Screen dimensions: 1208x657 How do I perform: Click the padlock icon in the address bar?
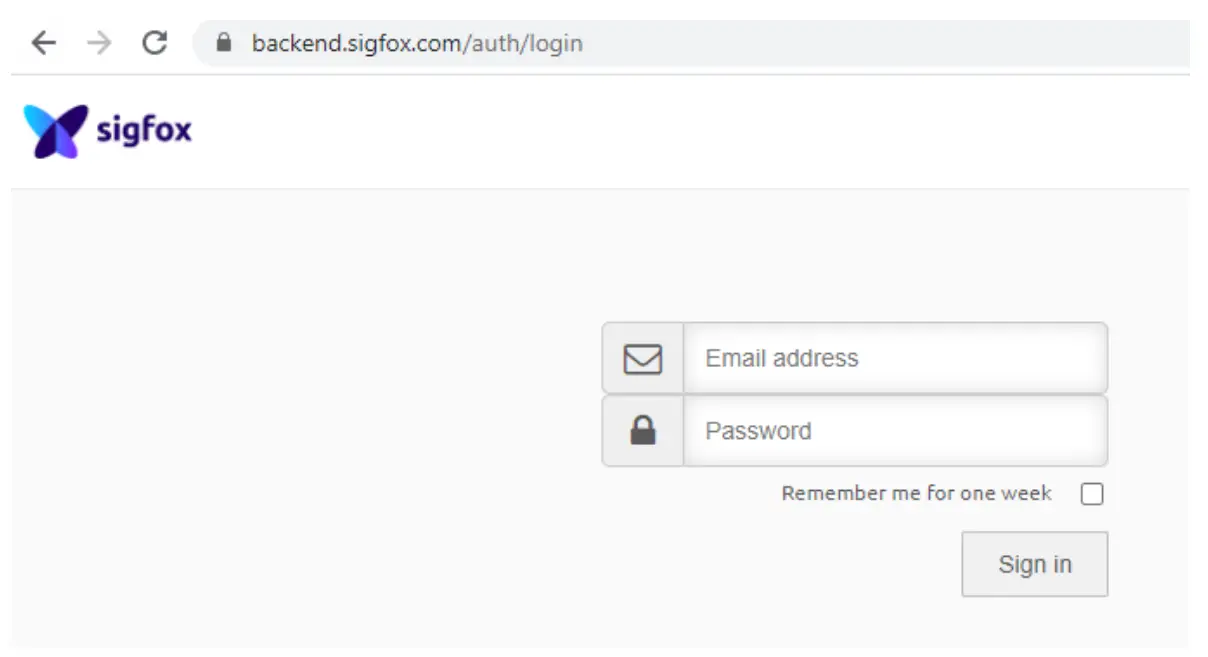(x=224, y=43)
